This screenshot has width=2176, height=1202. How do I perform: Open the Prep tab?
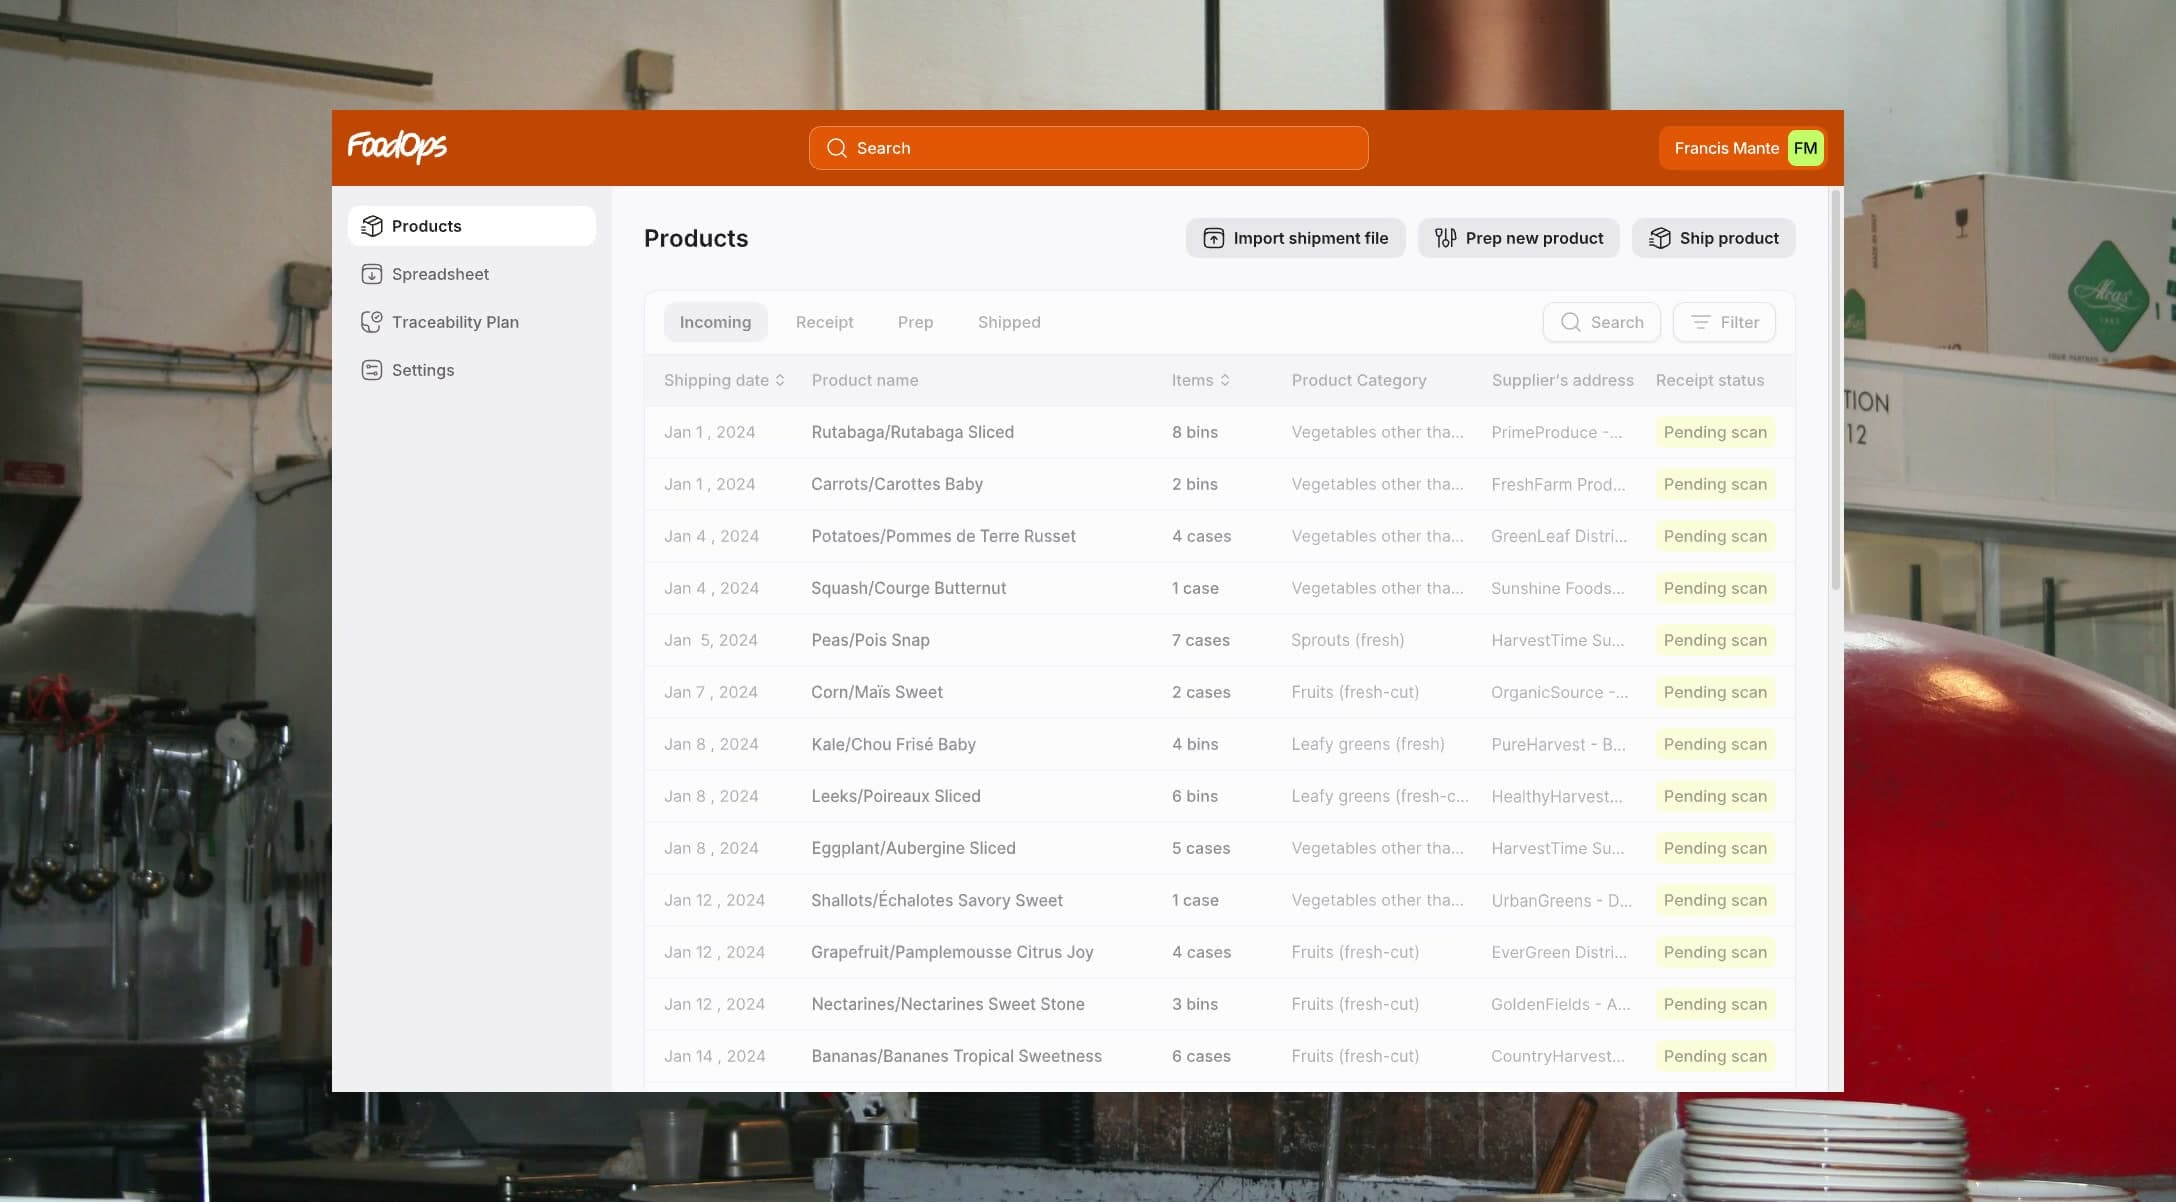point(915,322)
